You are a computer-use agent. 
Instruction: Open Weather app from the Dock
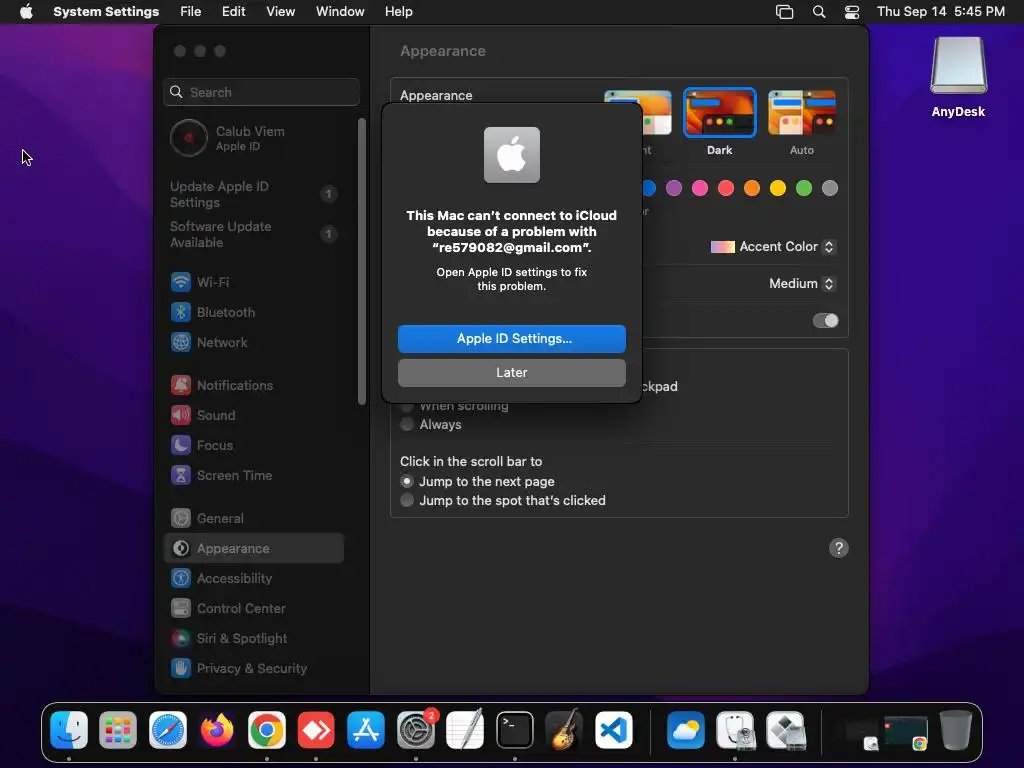click(686, 730)
